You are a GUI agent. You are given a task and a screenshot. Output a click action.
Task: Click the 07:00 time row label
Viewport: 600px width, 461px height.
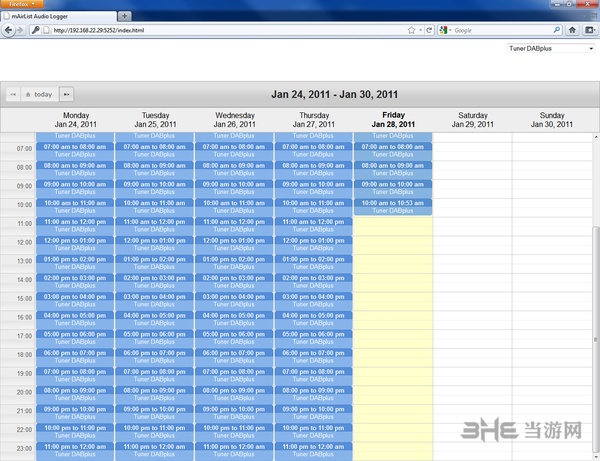pyautogui.click(x=24, y=148)
